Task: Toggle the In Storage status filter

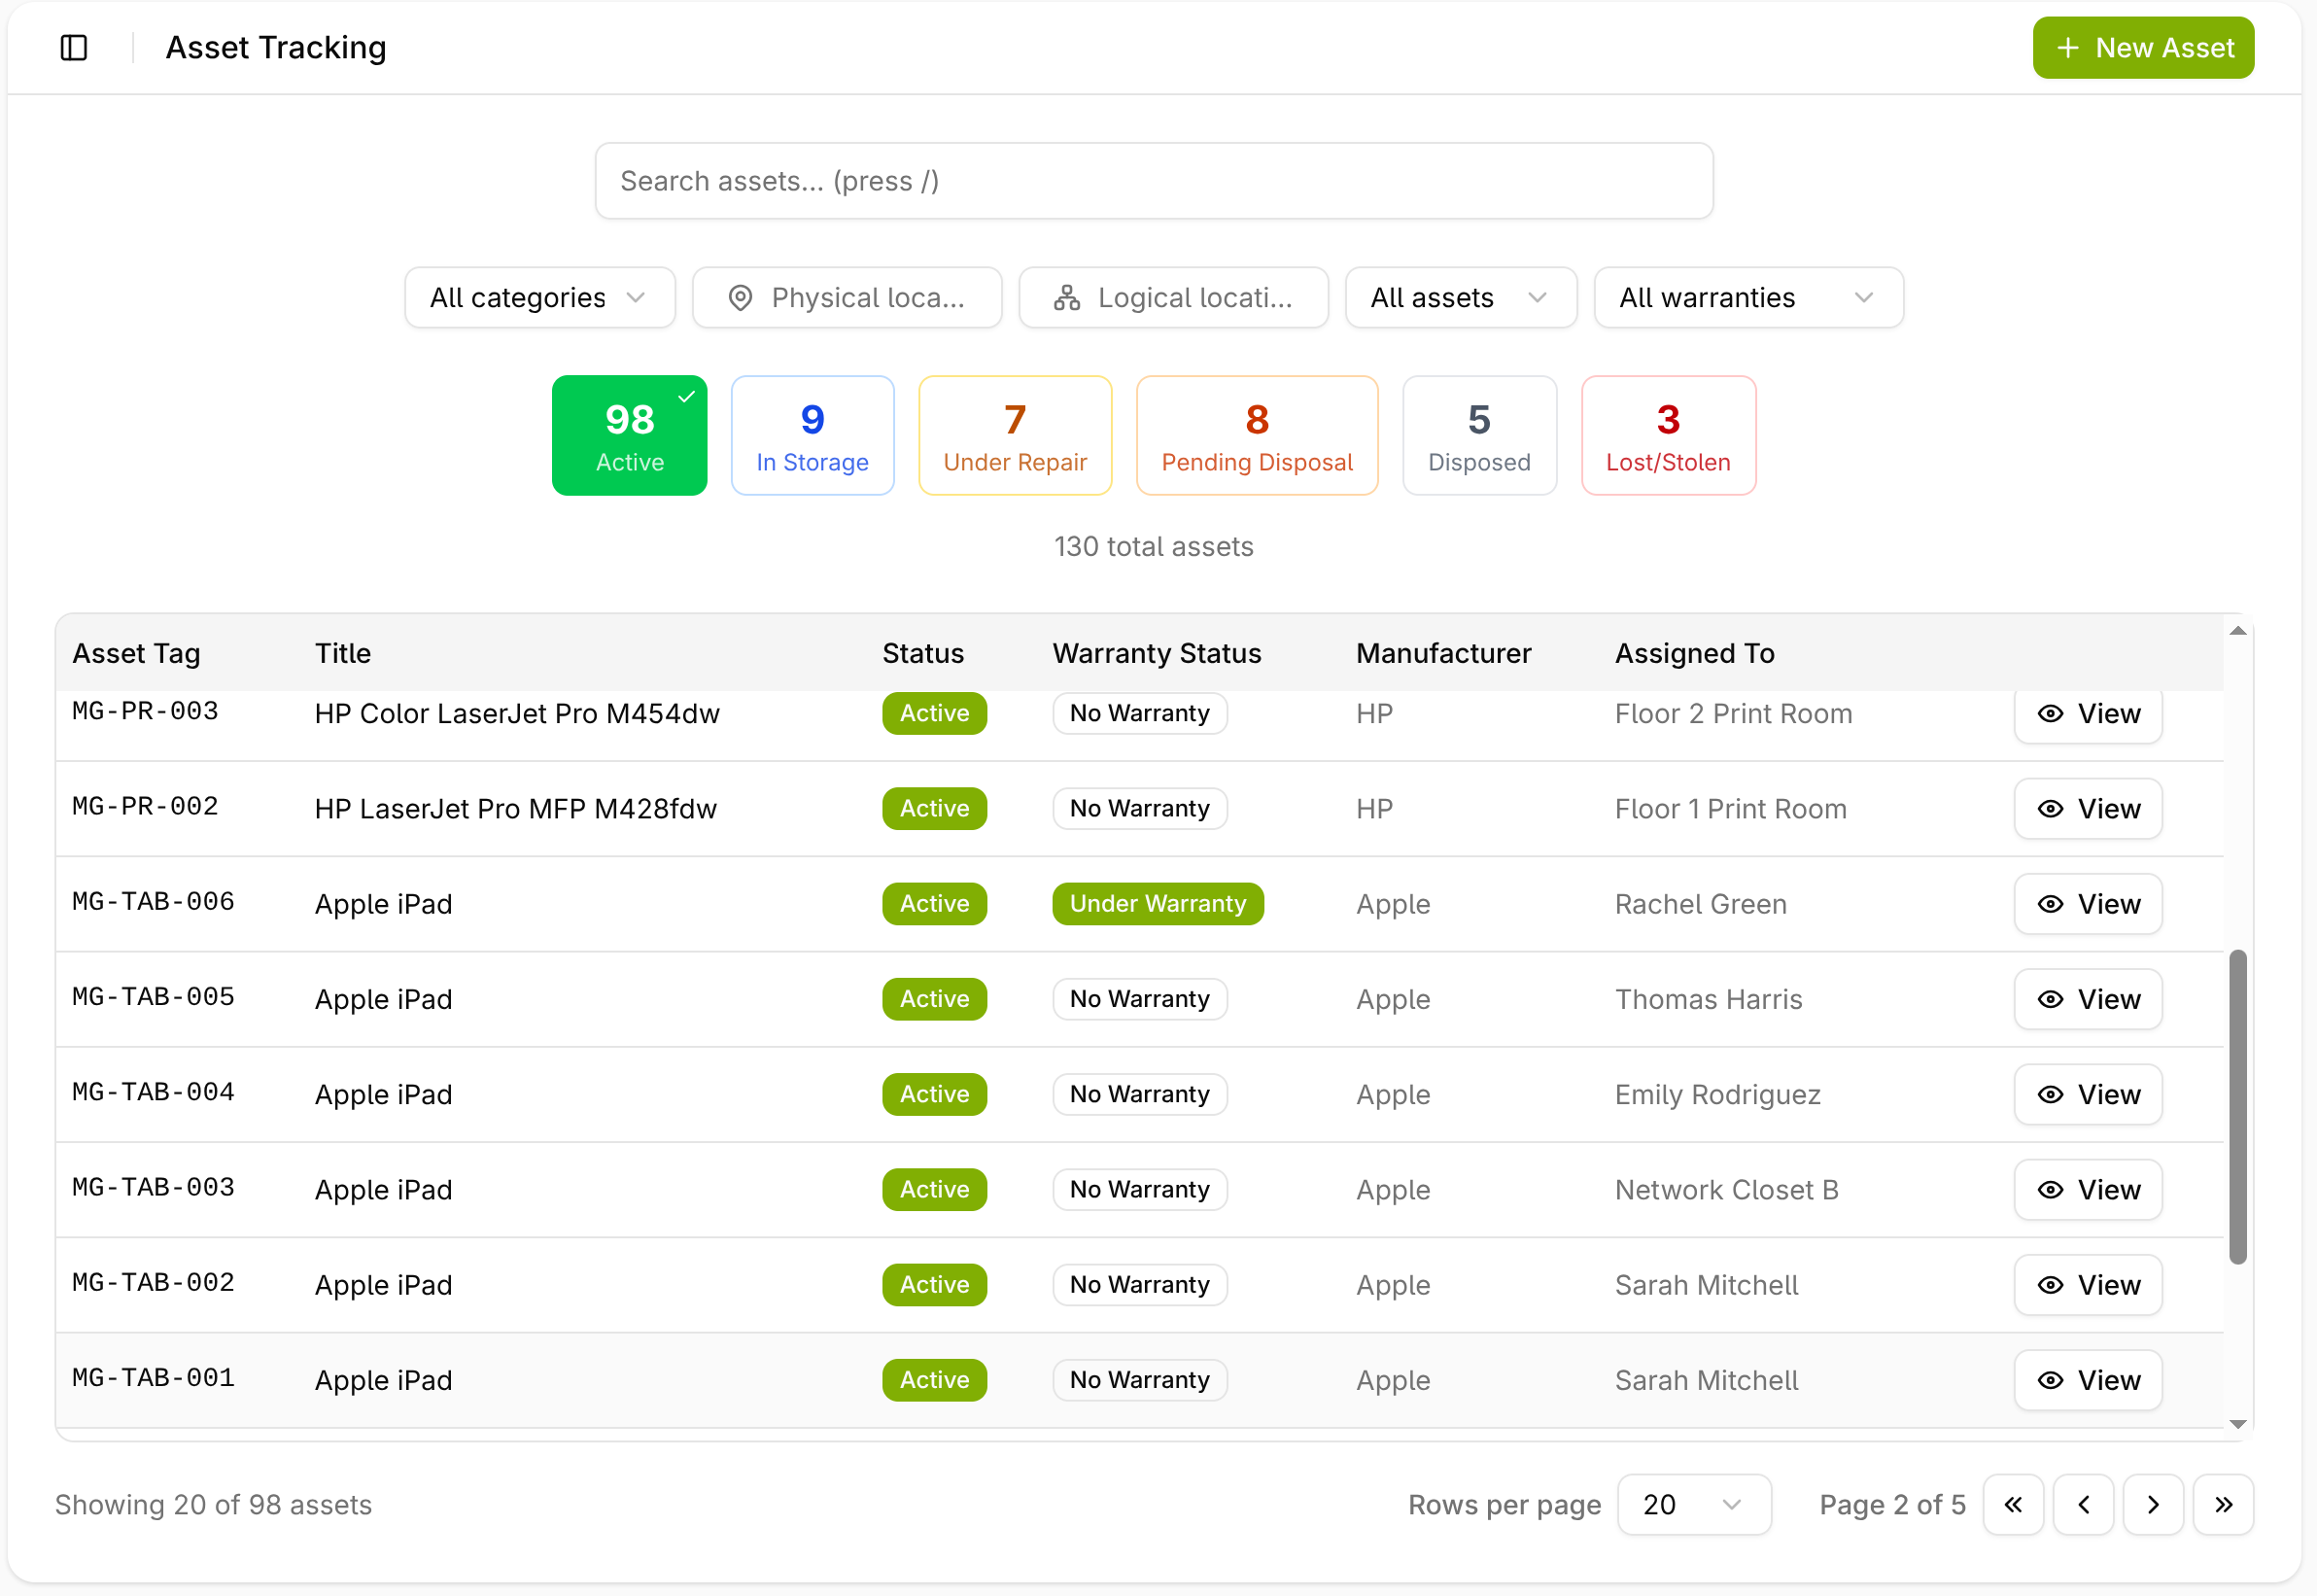Action: (812, 436)
